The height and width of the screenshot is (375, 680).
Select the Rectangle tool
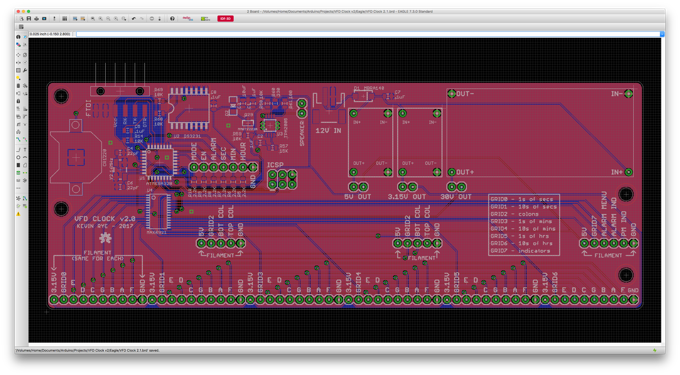pyautogui.click(x=18, y=165)
